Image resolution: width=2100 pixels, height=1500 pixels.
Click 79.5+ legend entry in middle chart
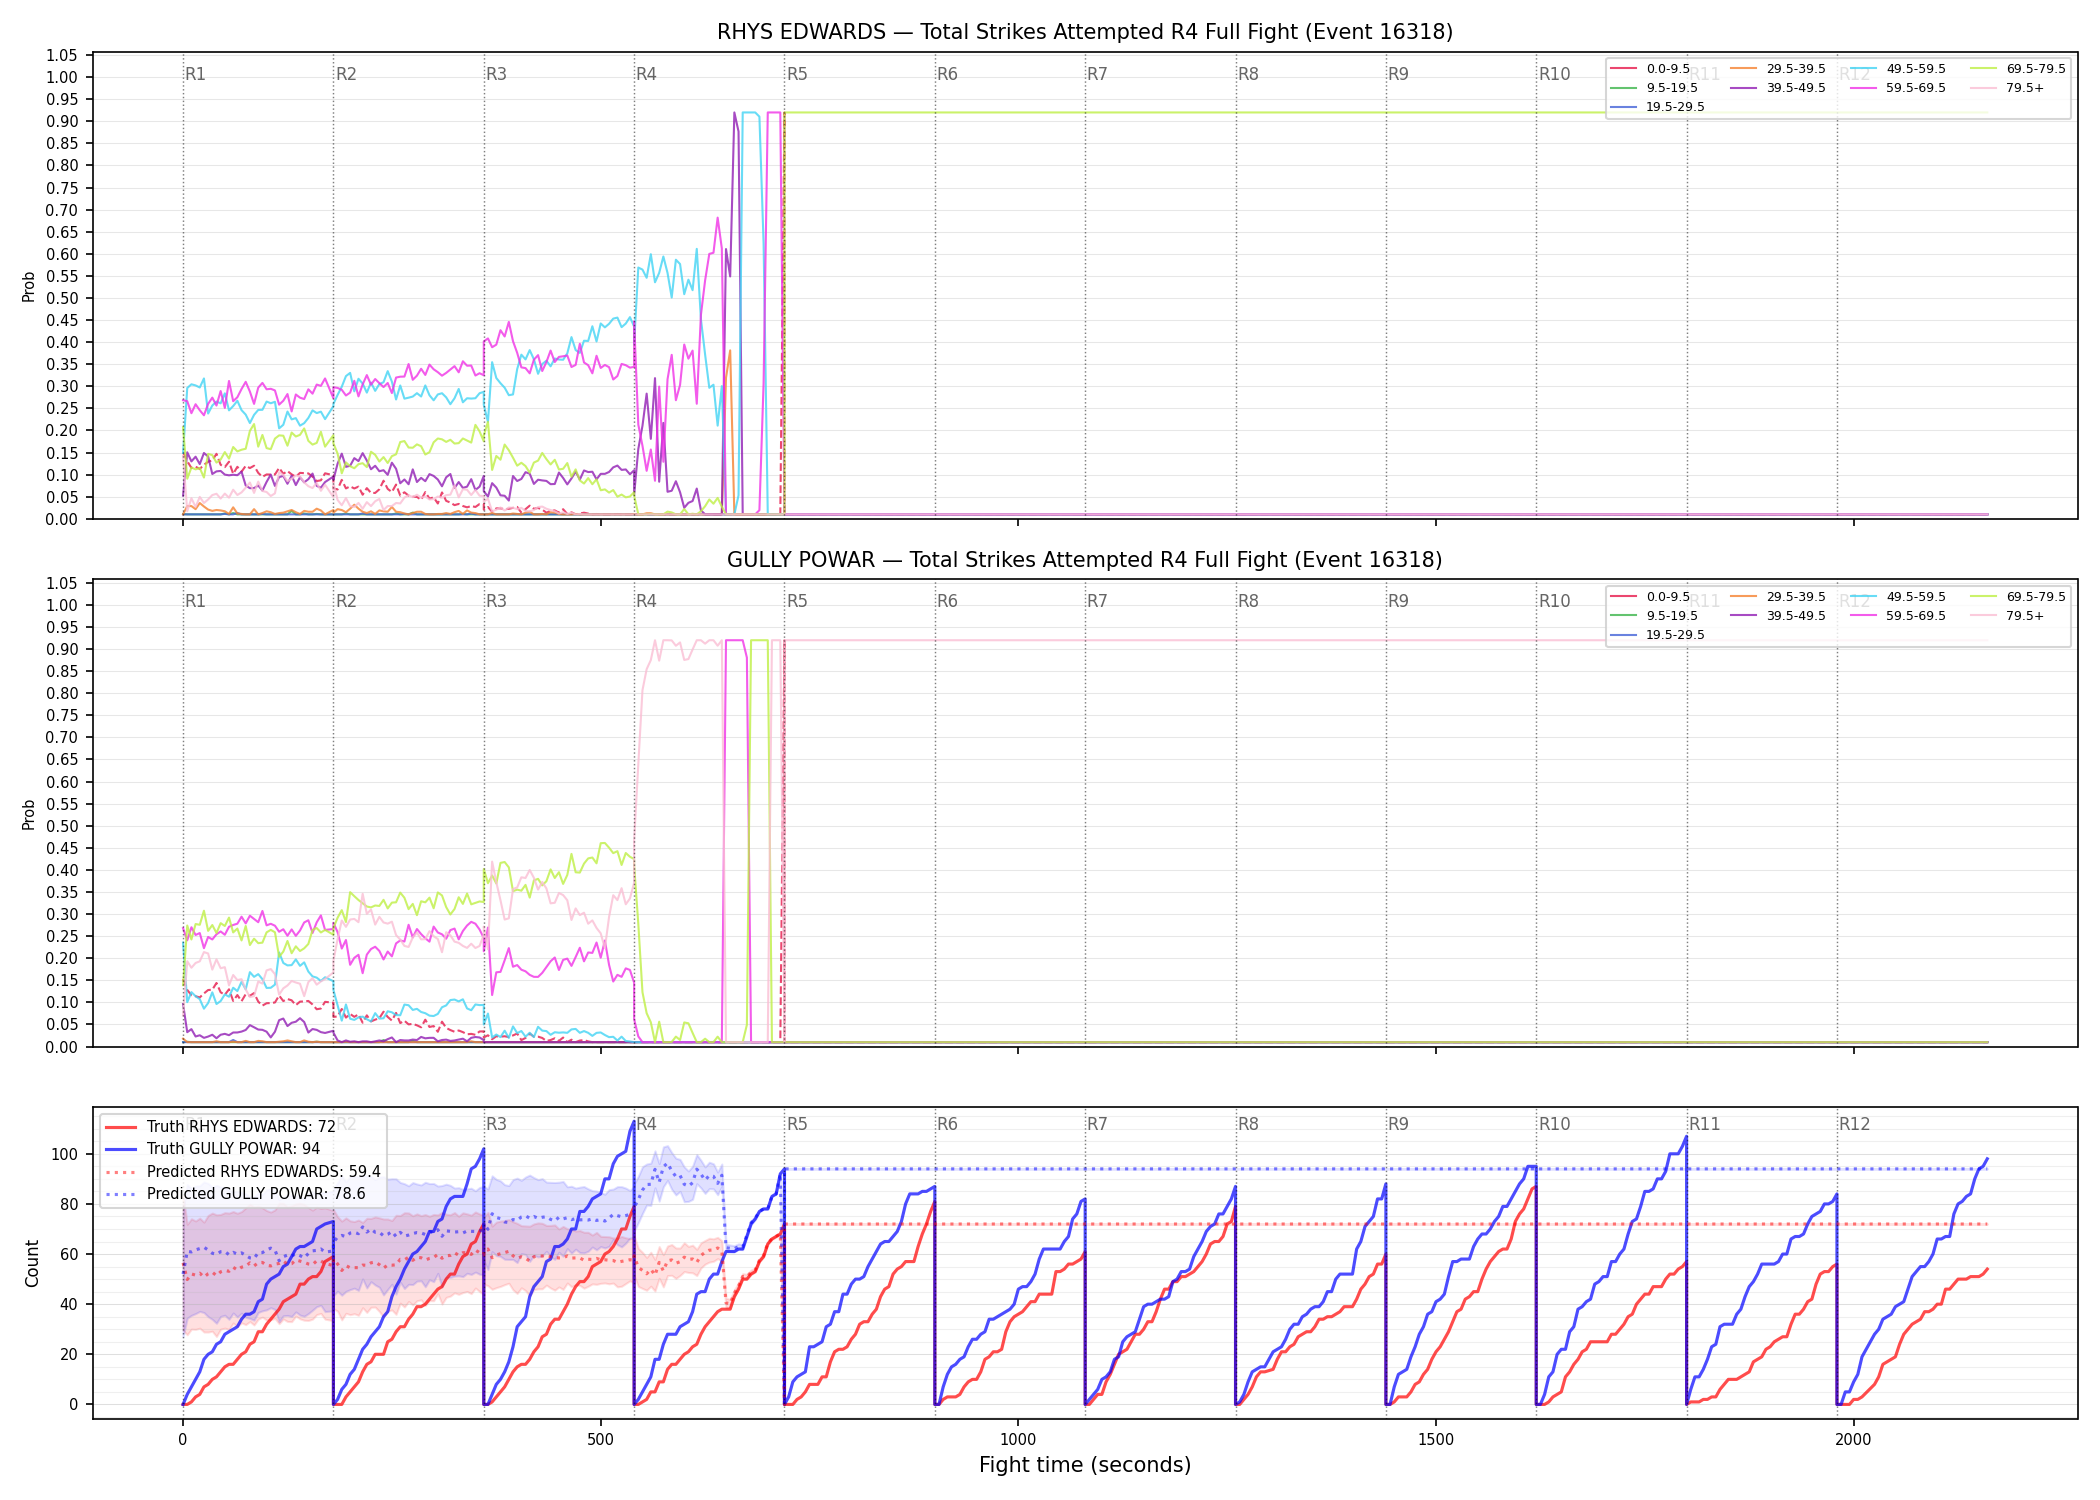pyautogui.click(x=2007, y=616)
